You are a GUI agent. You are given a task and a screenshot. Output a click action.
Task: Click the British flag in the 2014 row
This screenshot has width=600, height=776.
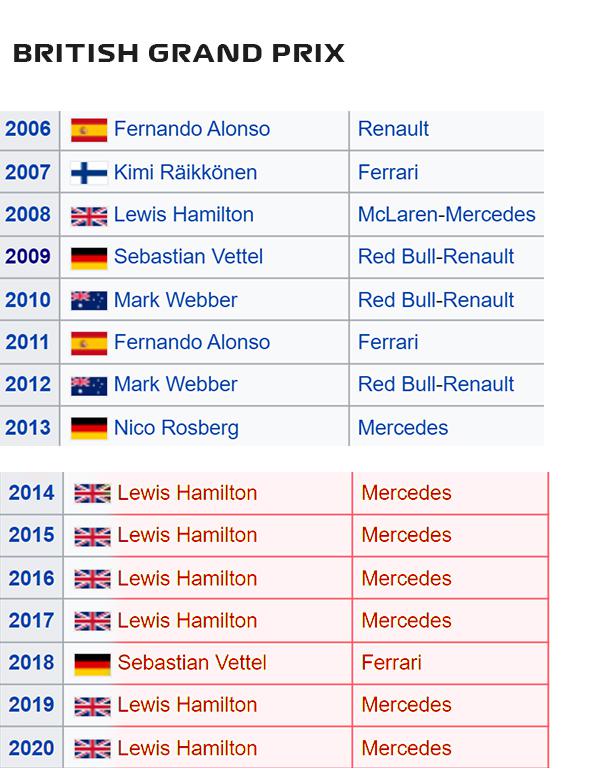coord(93,493)
